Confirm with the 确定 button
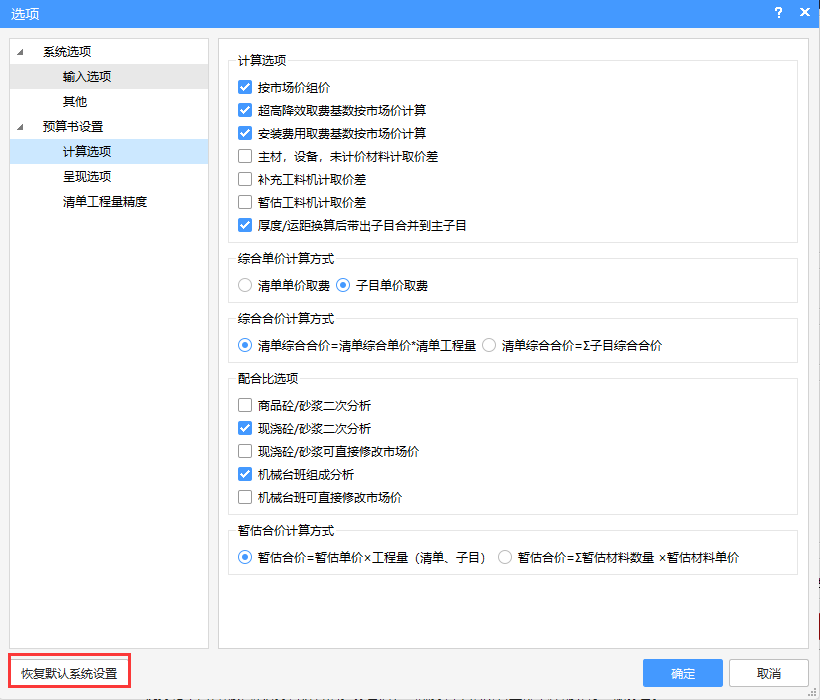 (x=683, y=673)
